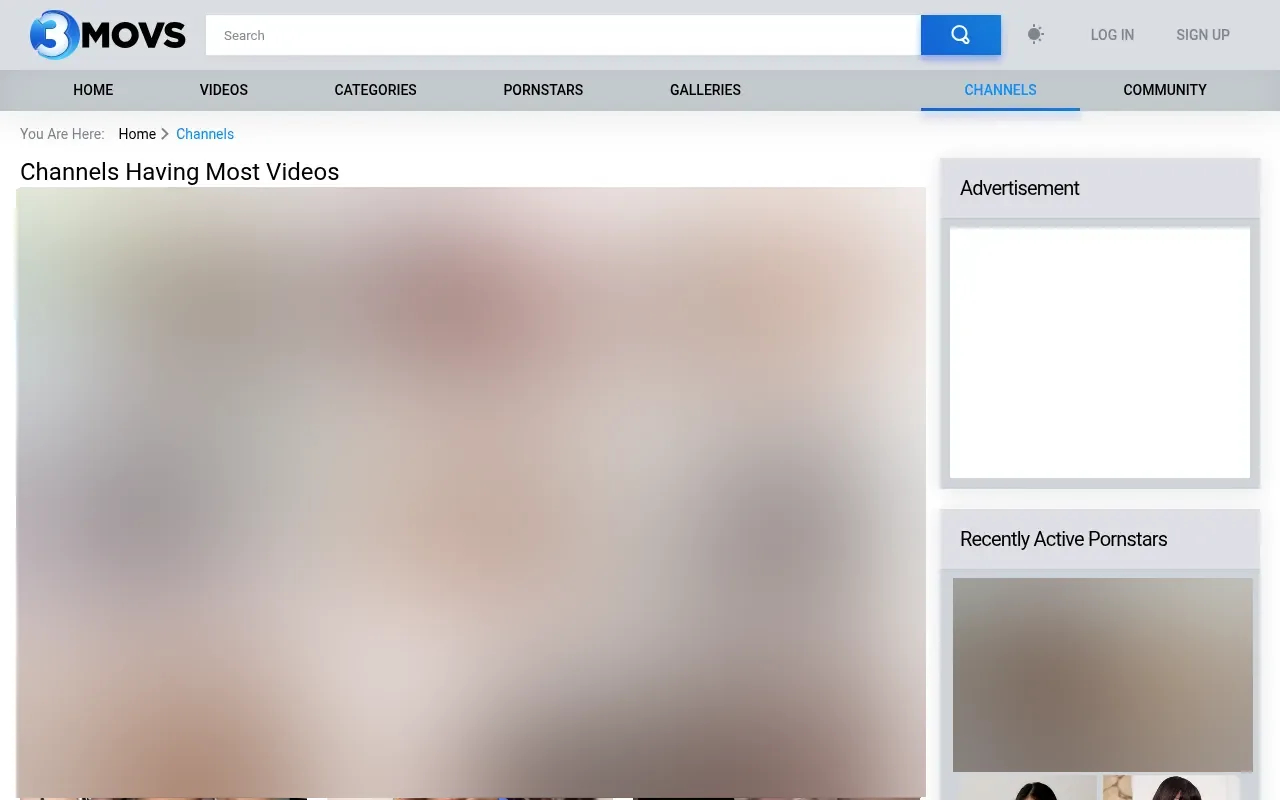Open the Pornstars menu item
This screenshot has width=1280, height=800.
click(543, 90)
